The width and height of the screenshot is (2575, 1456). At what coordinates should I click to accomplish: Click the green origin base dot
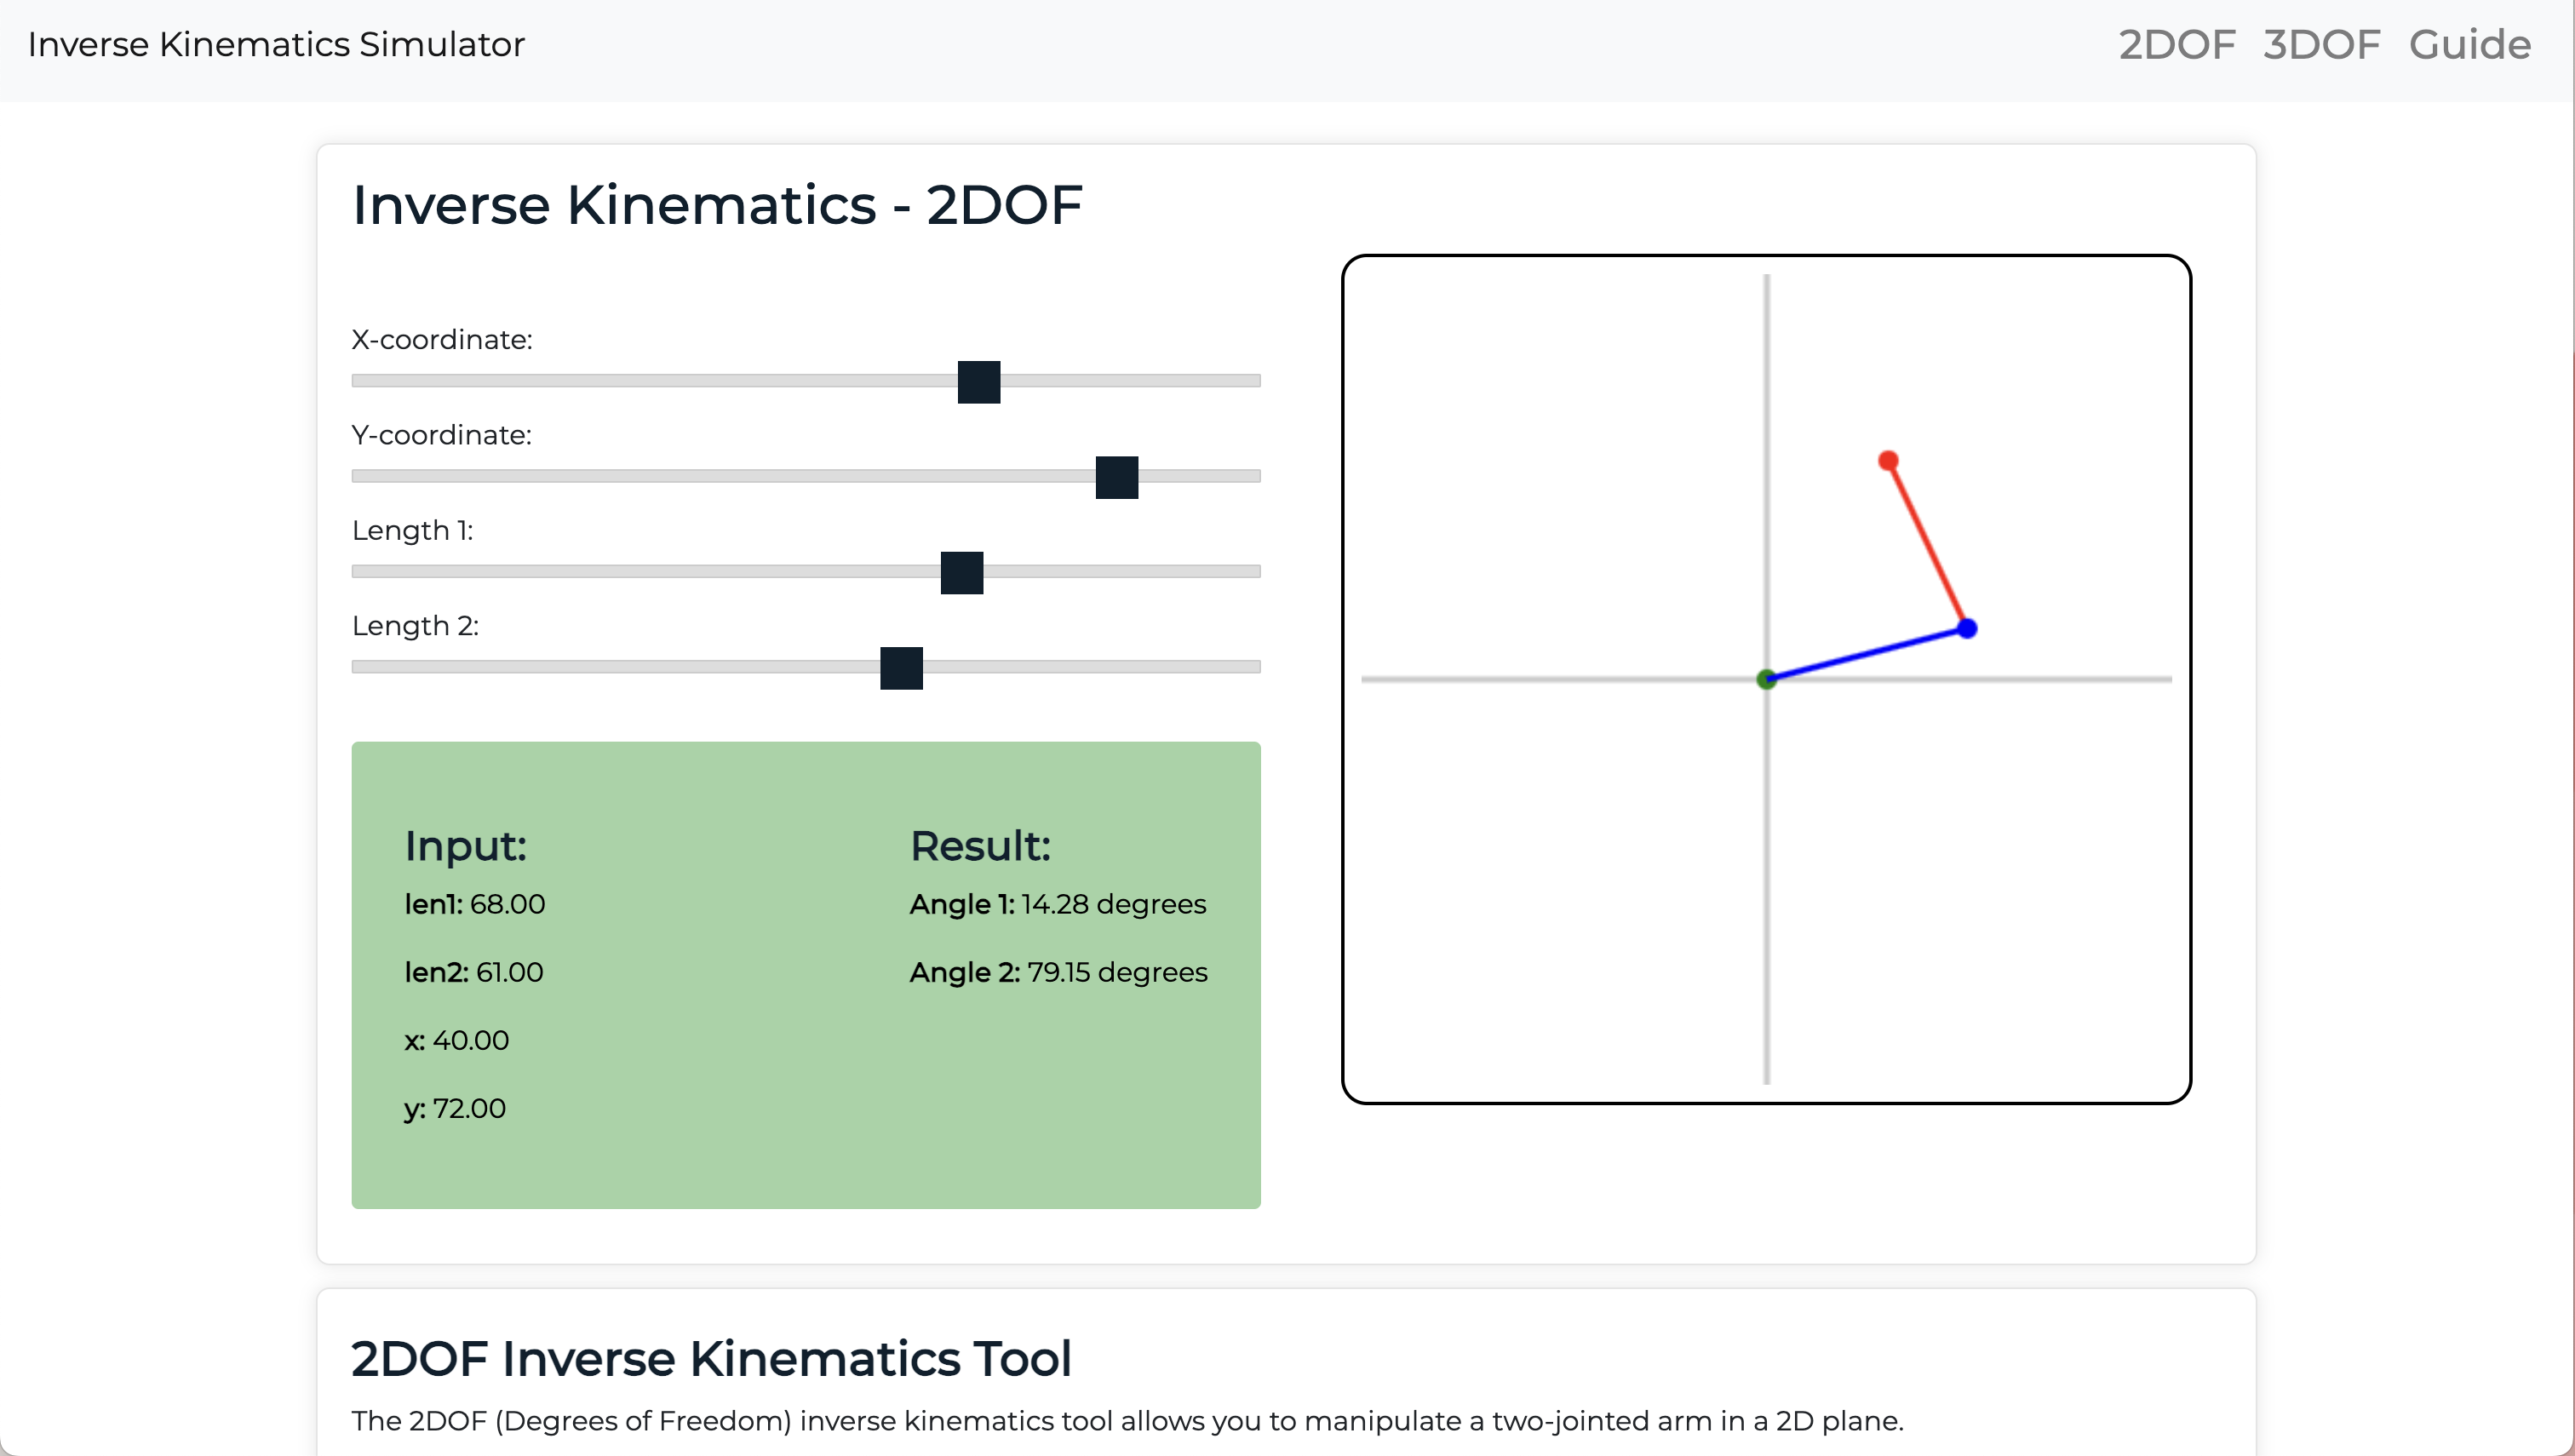[1766, 679]
